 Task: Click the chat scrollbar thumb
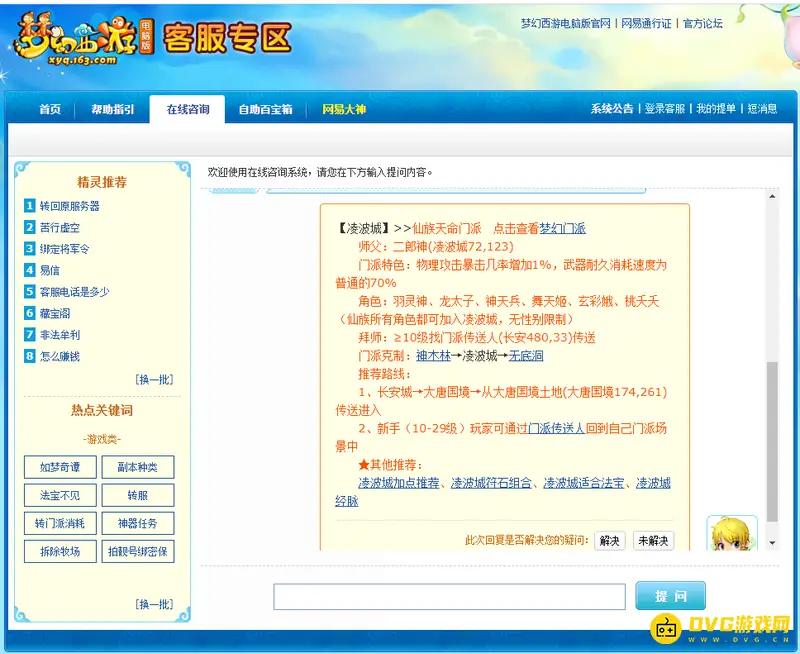772,442
